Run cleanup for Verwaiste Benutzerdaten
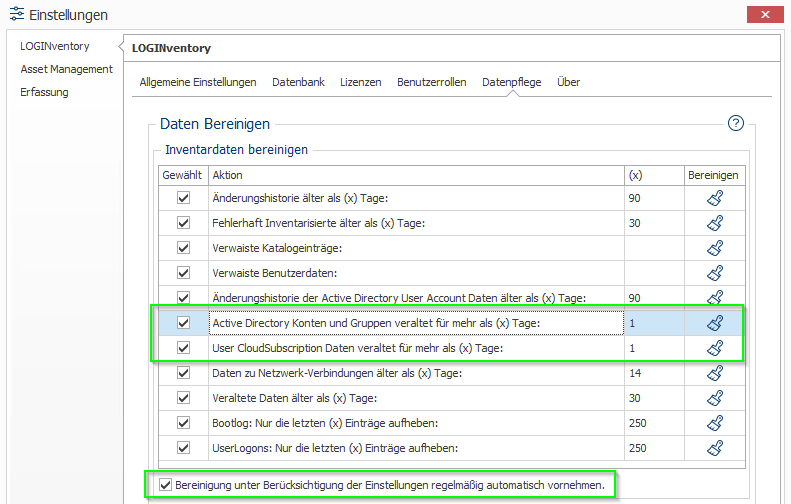The height and width of the screenshot is (504, 791). click(715, 273)
